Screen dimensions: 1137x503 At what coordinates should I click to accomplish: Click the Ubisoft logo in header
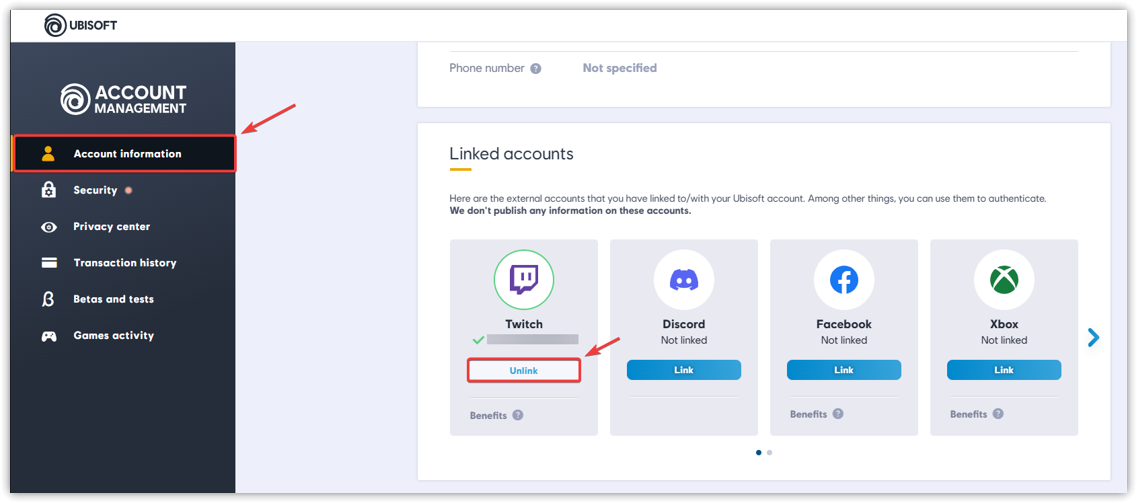[80, 25]
